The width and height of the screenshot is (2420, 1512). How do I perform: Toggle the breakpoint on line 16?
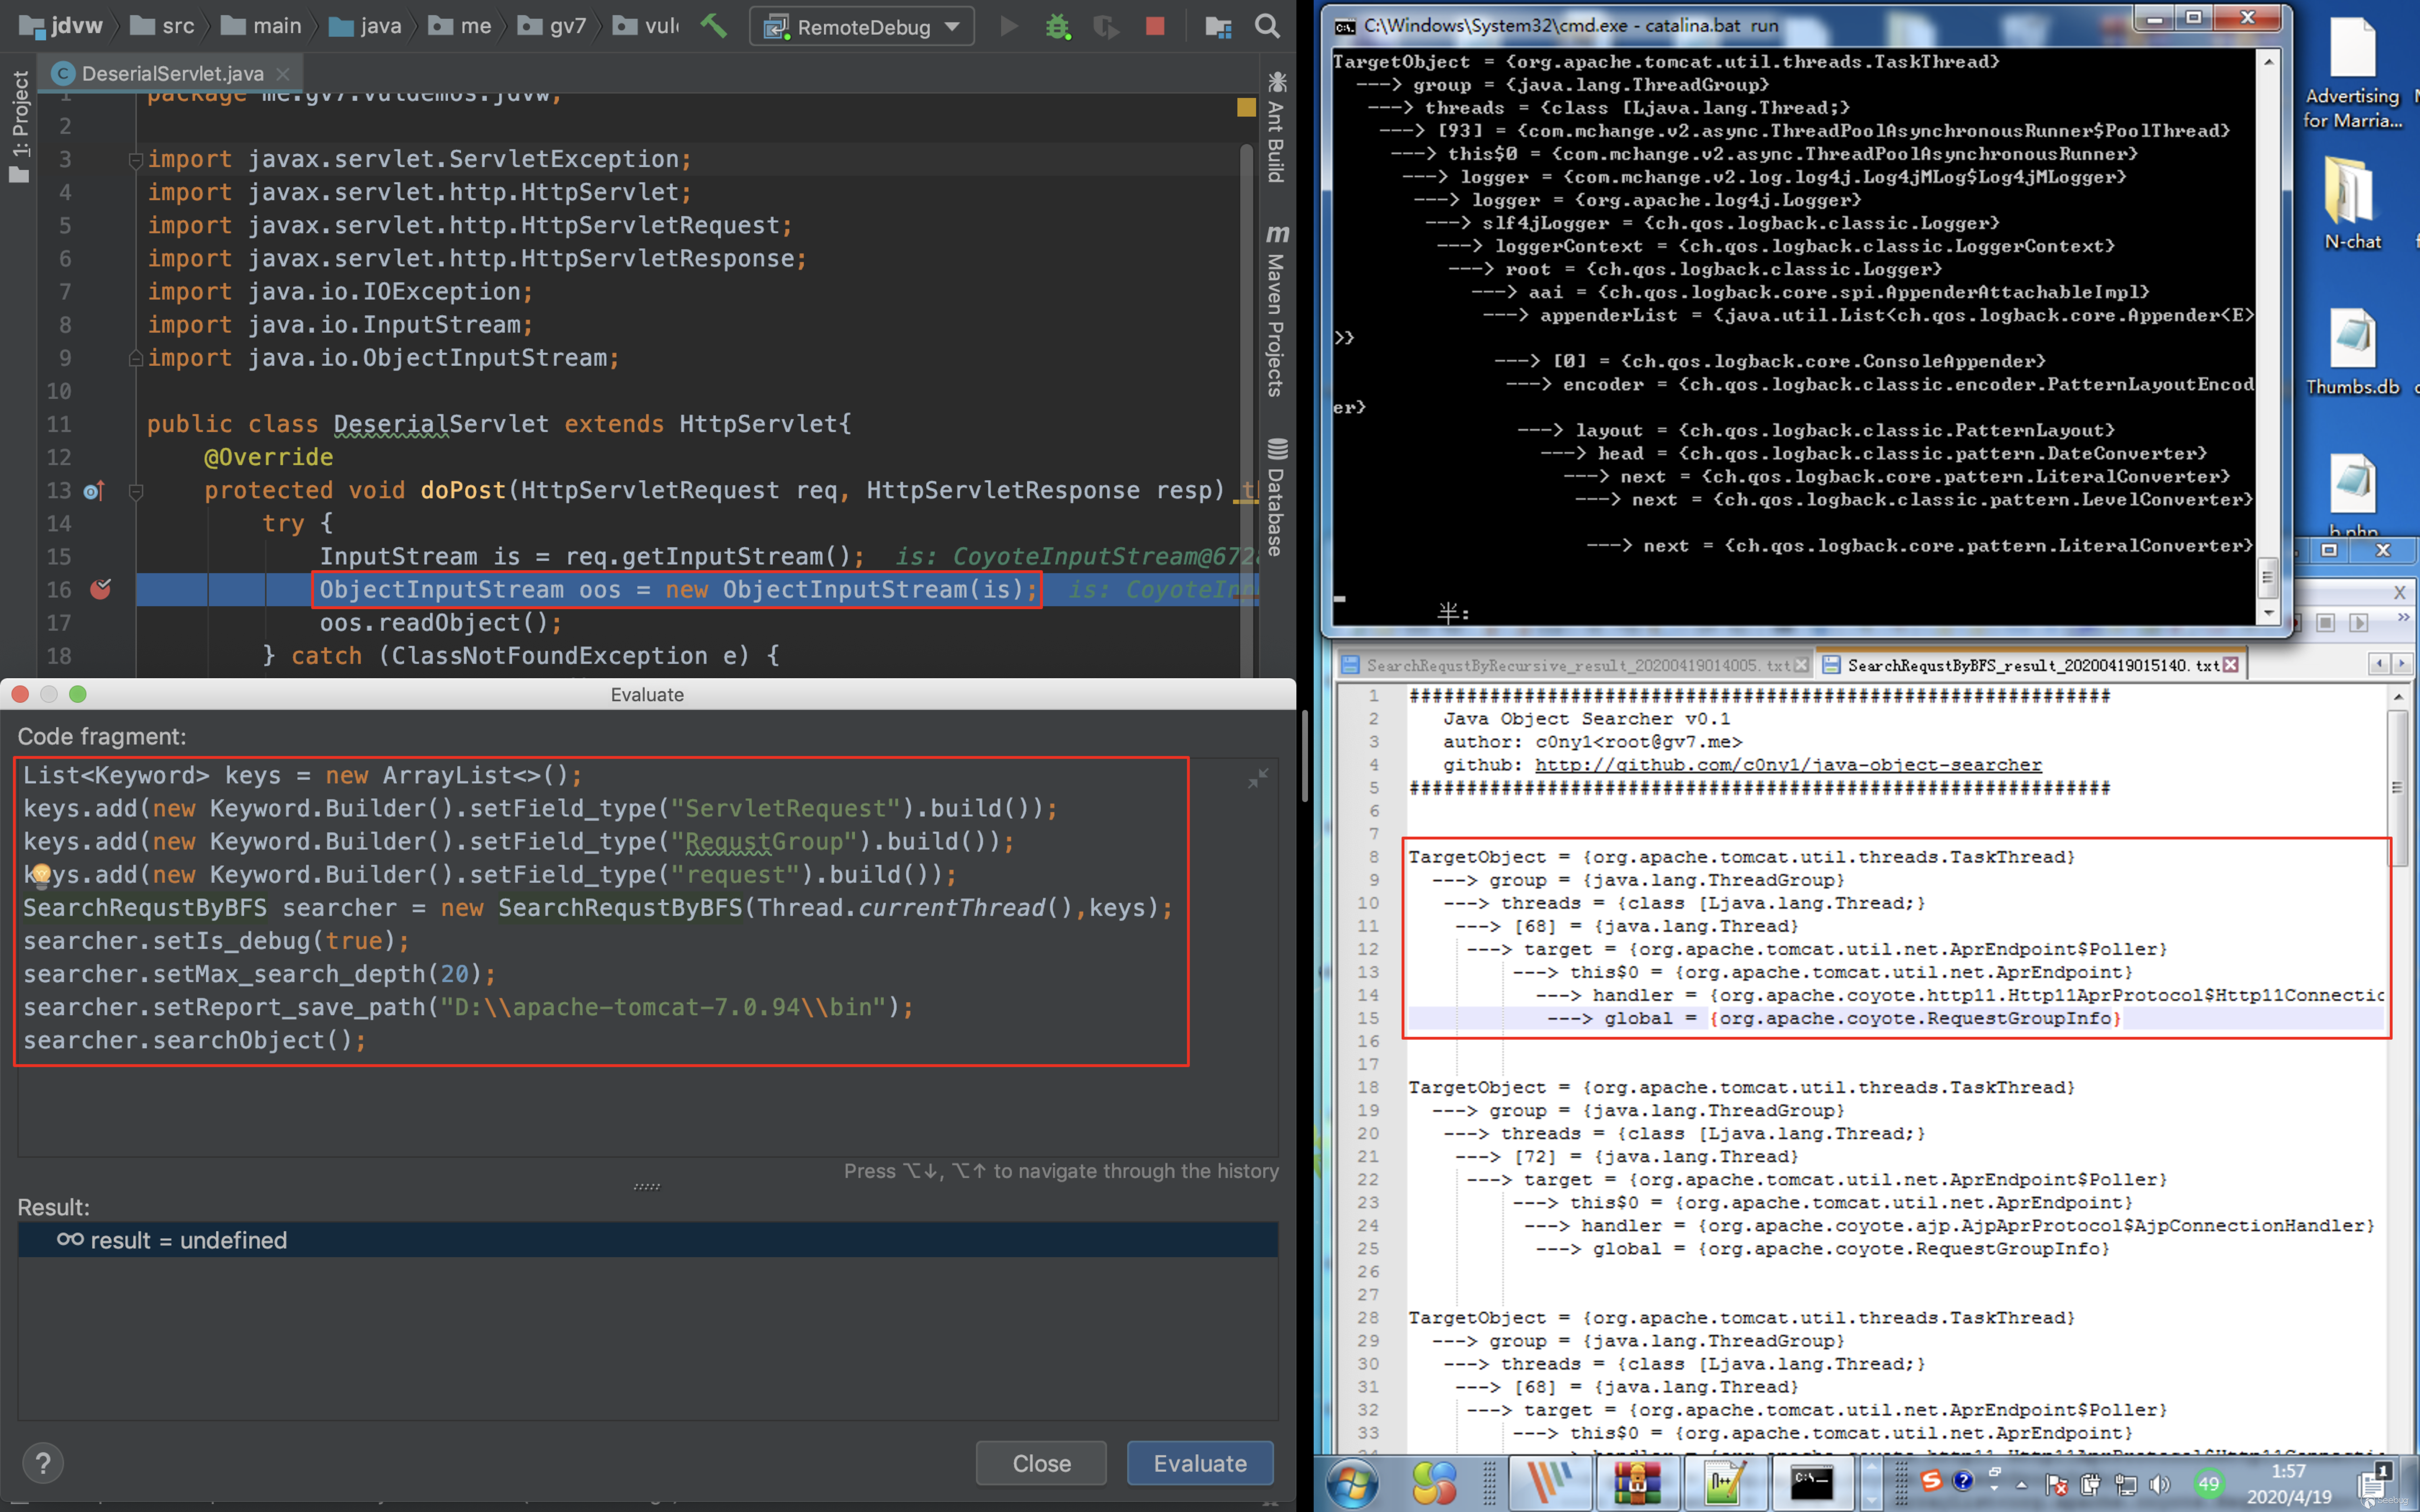tap(101, 590)
